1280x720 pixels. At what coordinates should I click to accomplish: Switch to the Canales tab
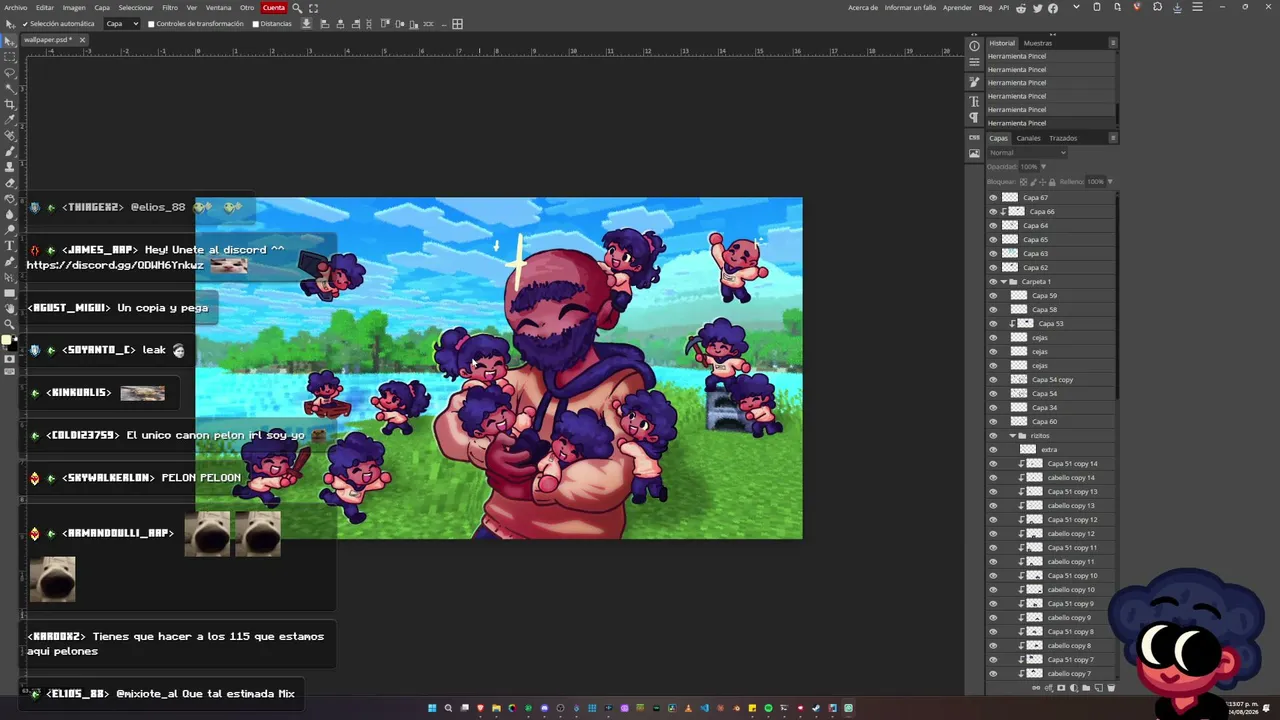click(1029, 138)
